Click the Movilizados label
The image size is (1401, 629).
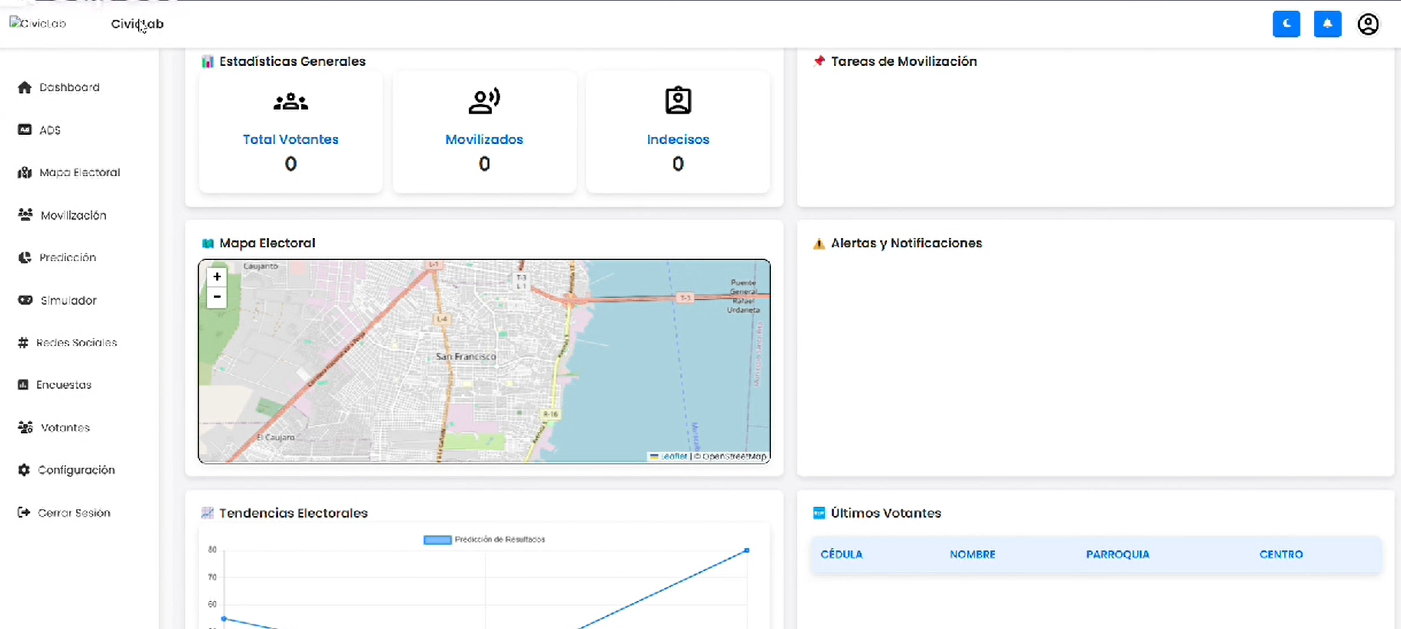[x=484, y=140]
